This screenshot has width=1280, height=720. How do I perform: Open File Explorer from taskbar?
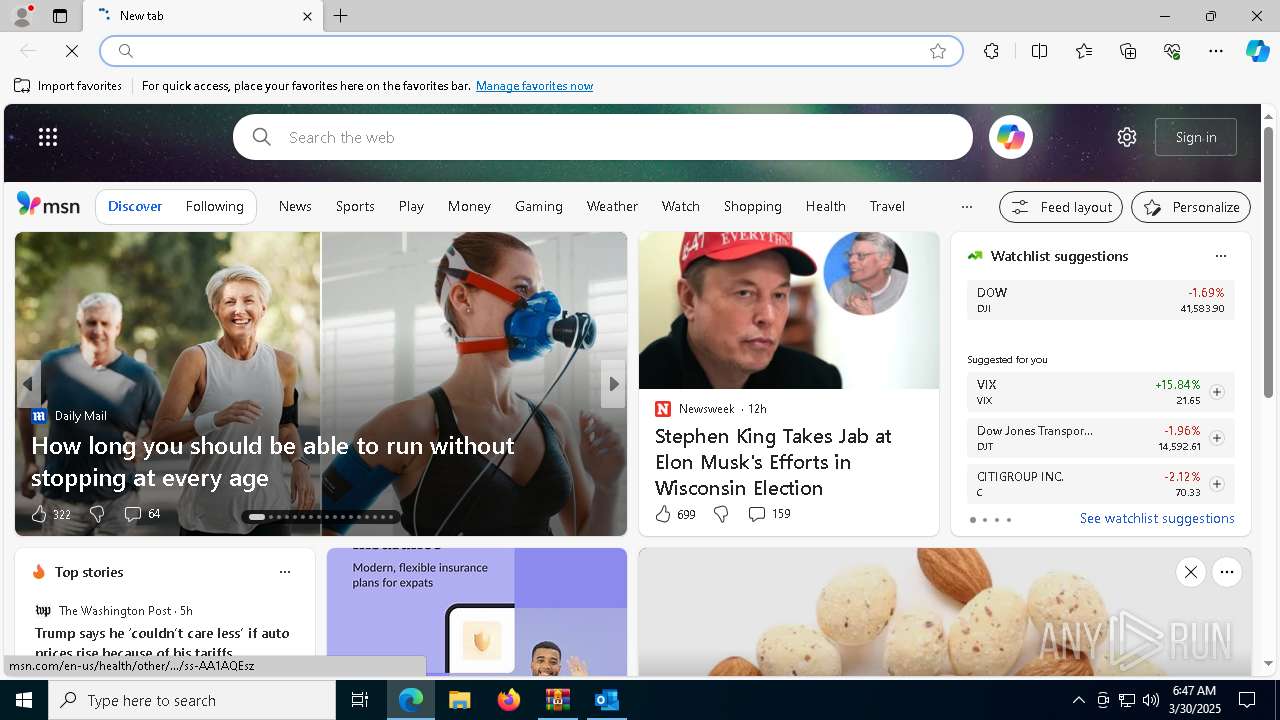point(459,700)
